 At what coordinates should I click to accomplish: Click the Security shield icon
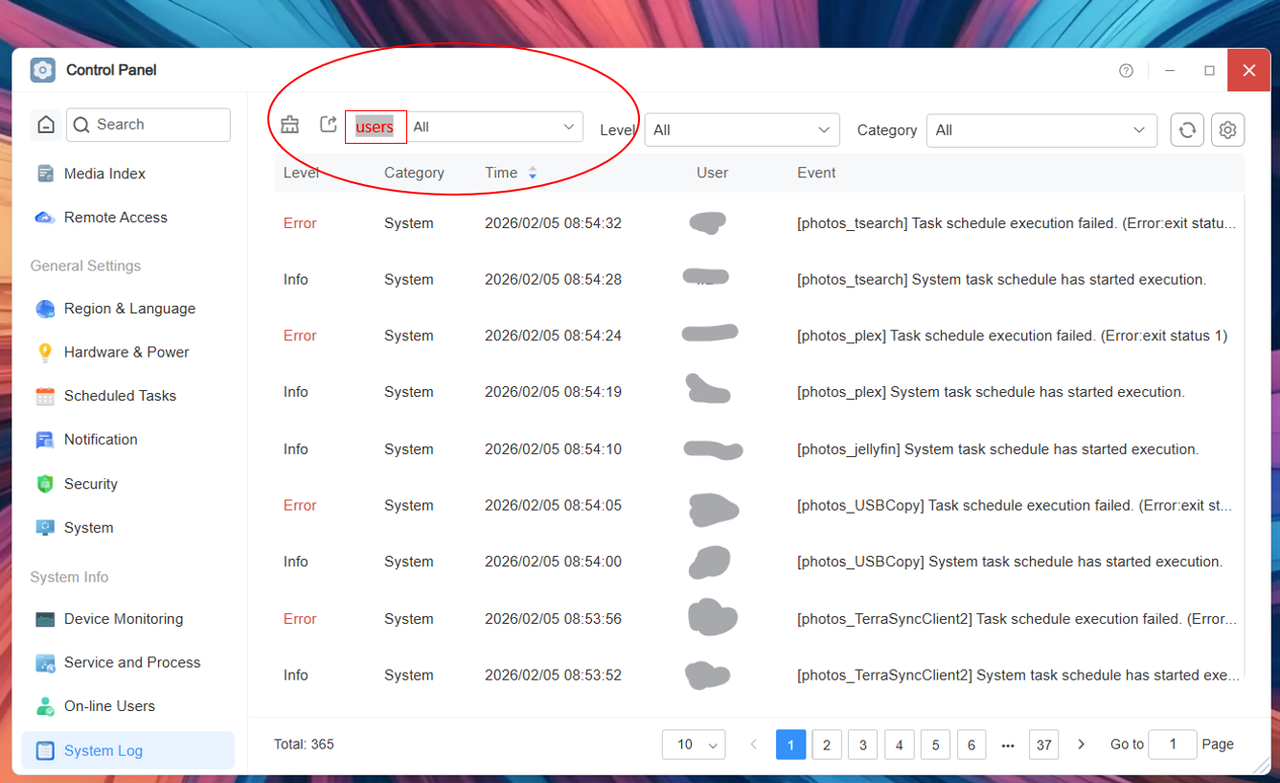(45, 484)
